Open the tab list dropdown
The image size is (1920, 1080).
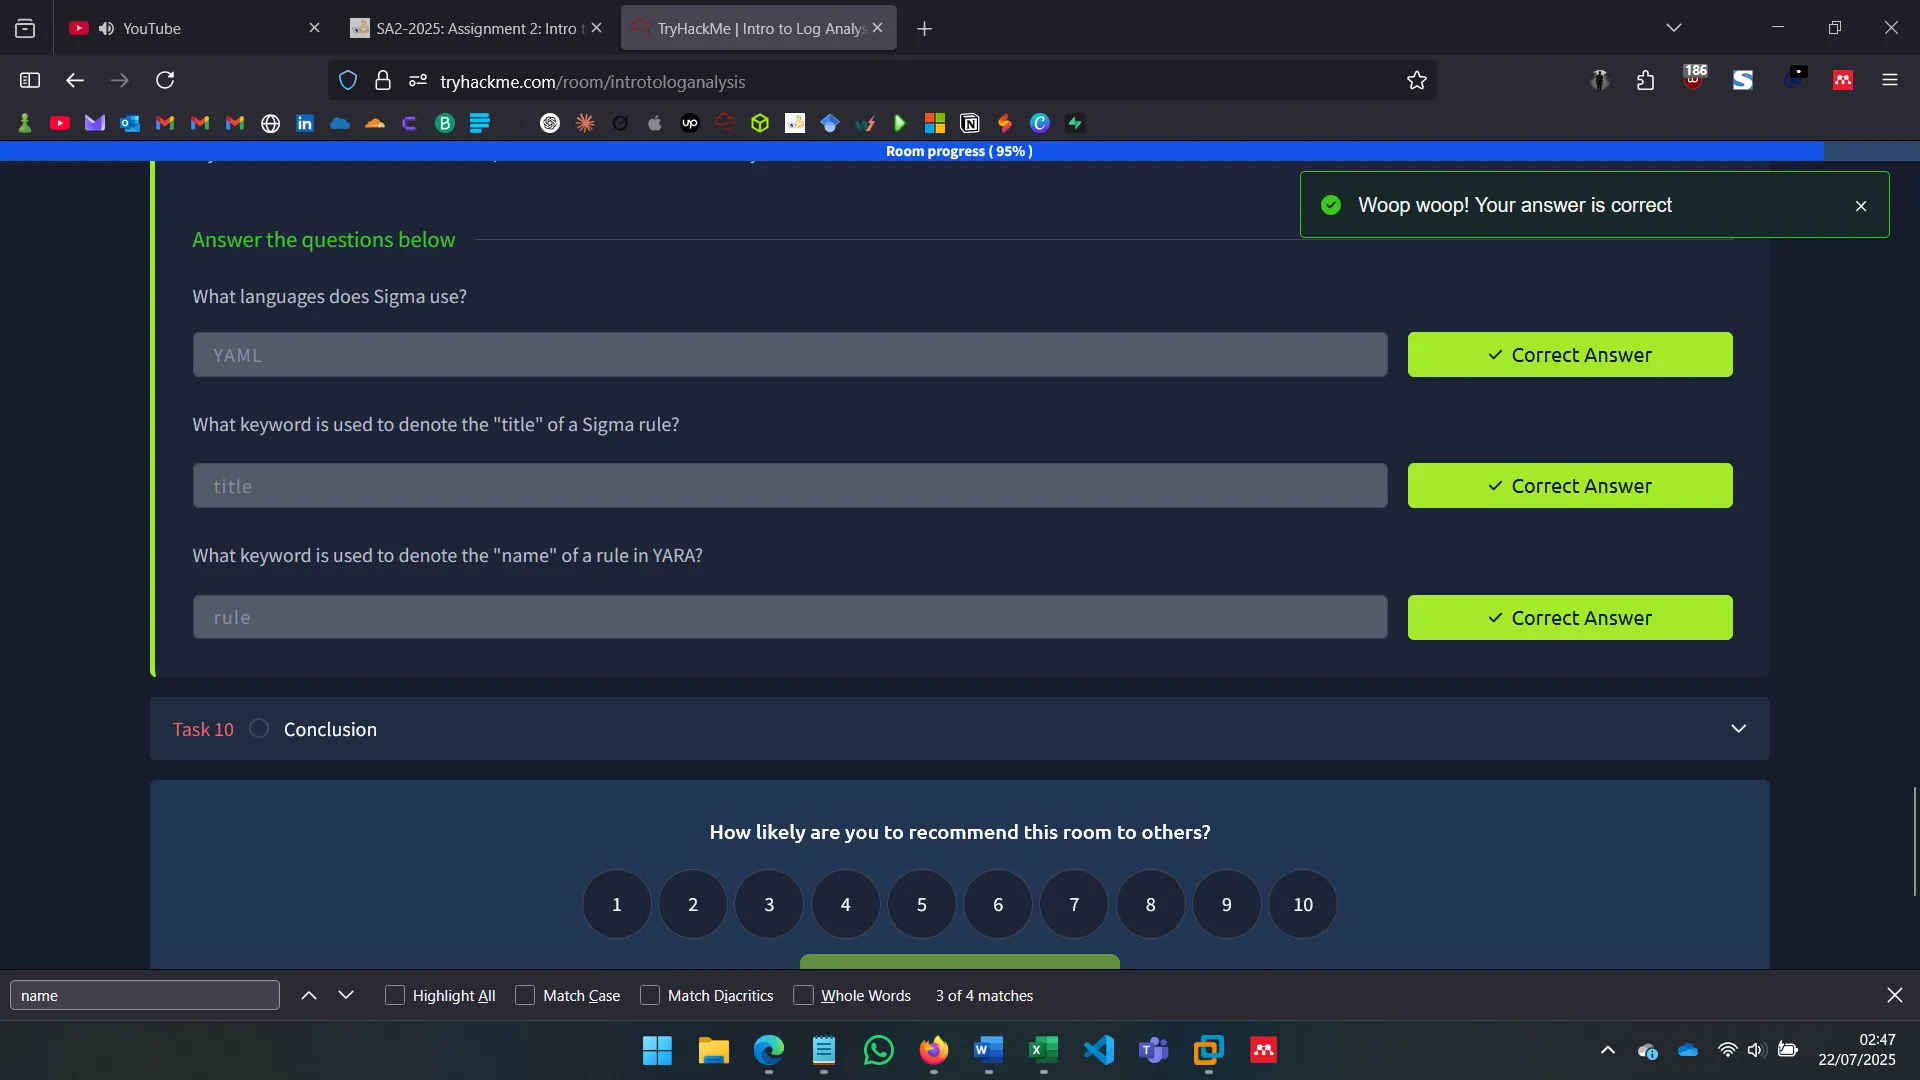click(x=1674, y=27)
